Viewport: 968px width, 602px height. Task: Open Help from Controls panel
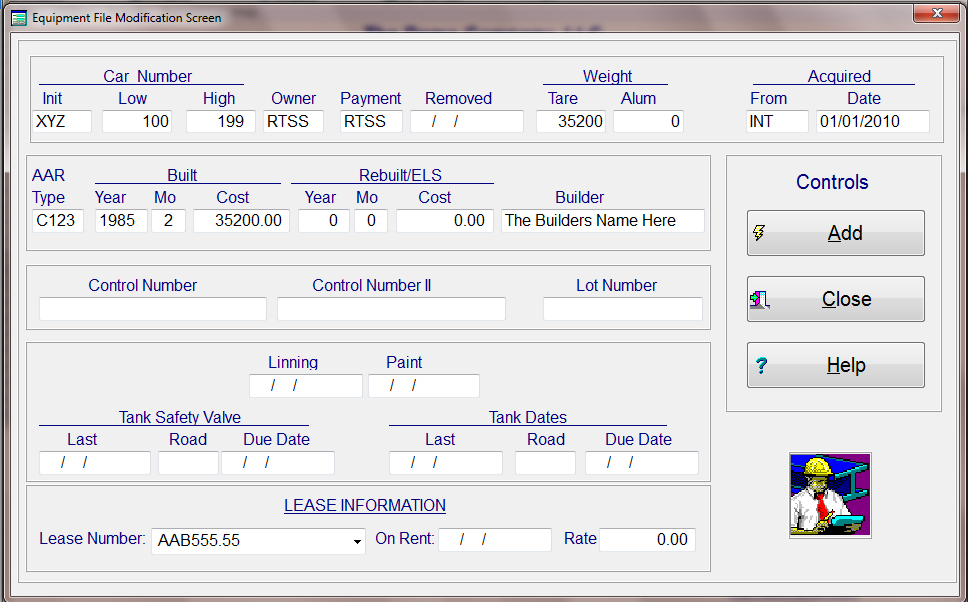(x=836, y=365)
